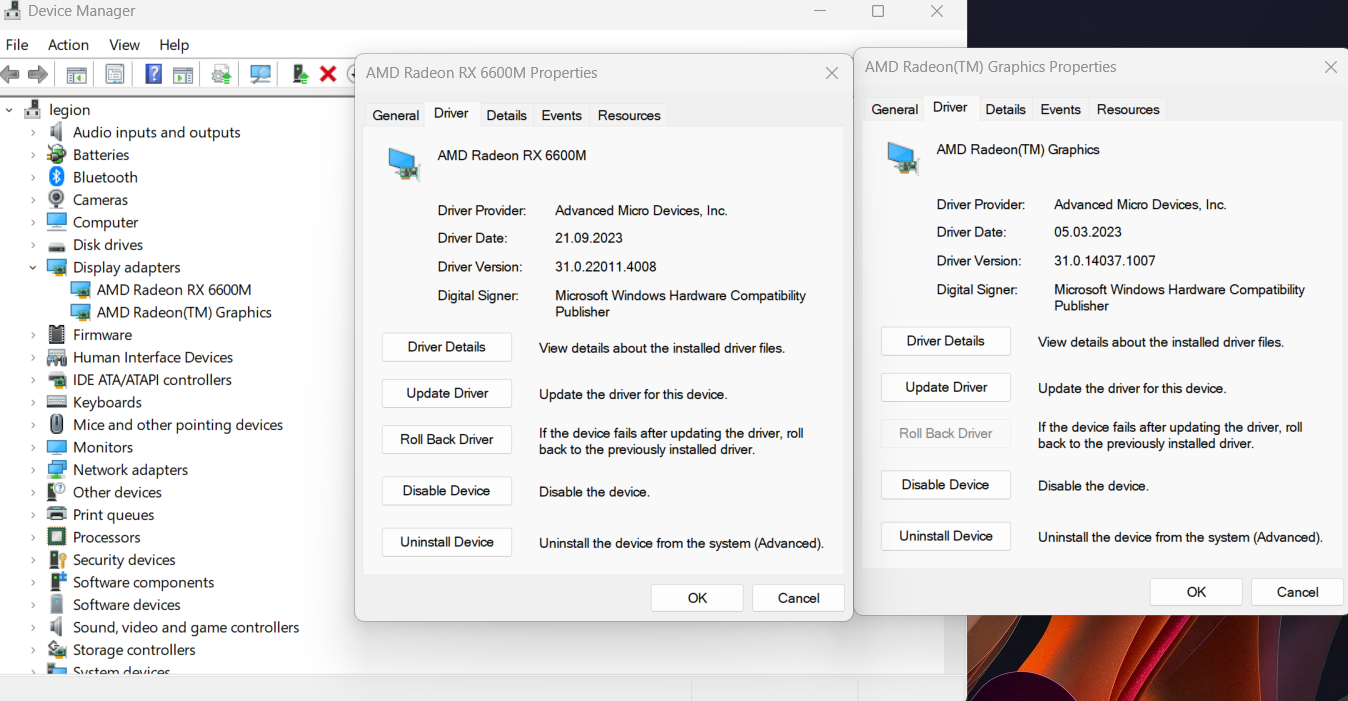The image size is (1348, 701).
Task: Switch to Details tab in RX 6600M Properties
Action: click(506, 115)
